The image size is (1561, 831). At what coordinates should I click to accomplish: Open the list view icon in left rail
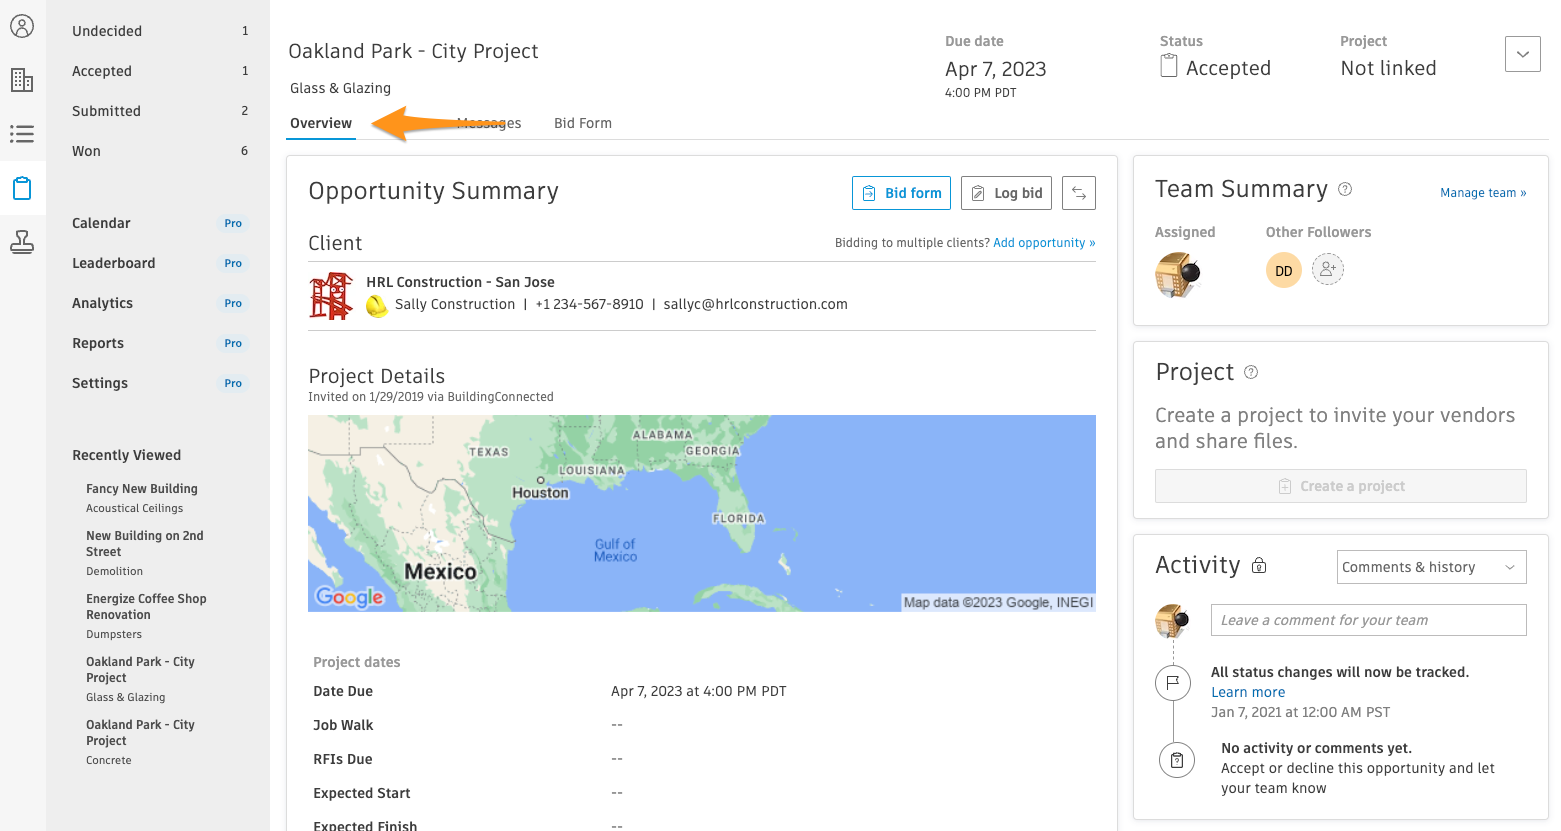click(x=22, y=134)
